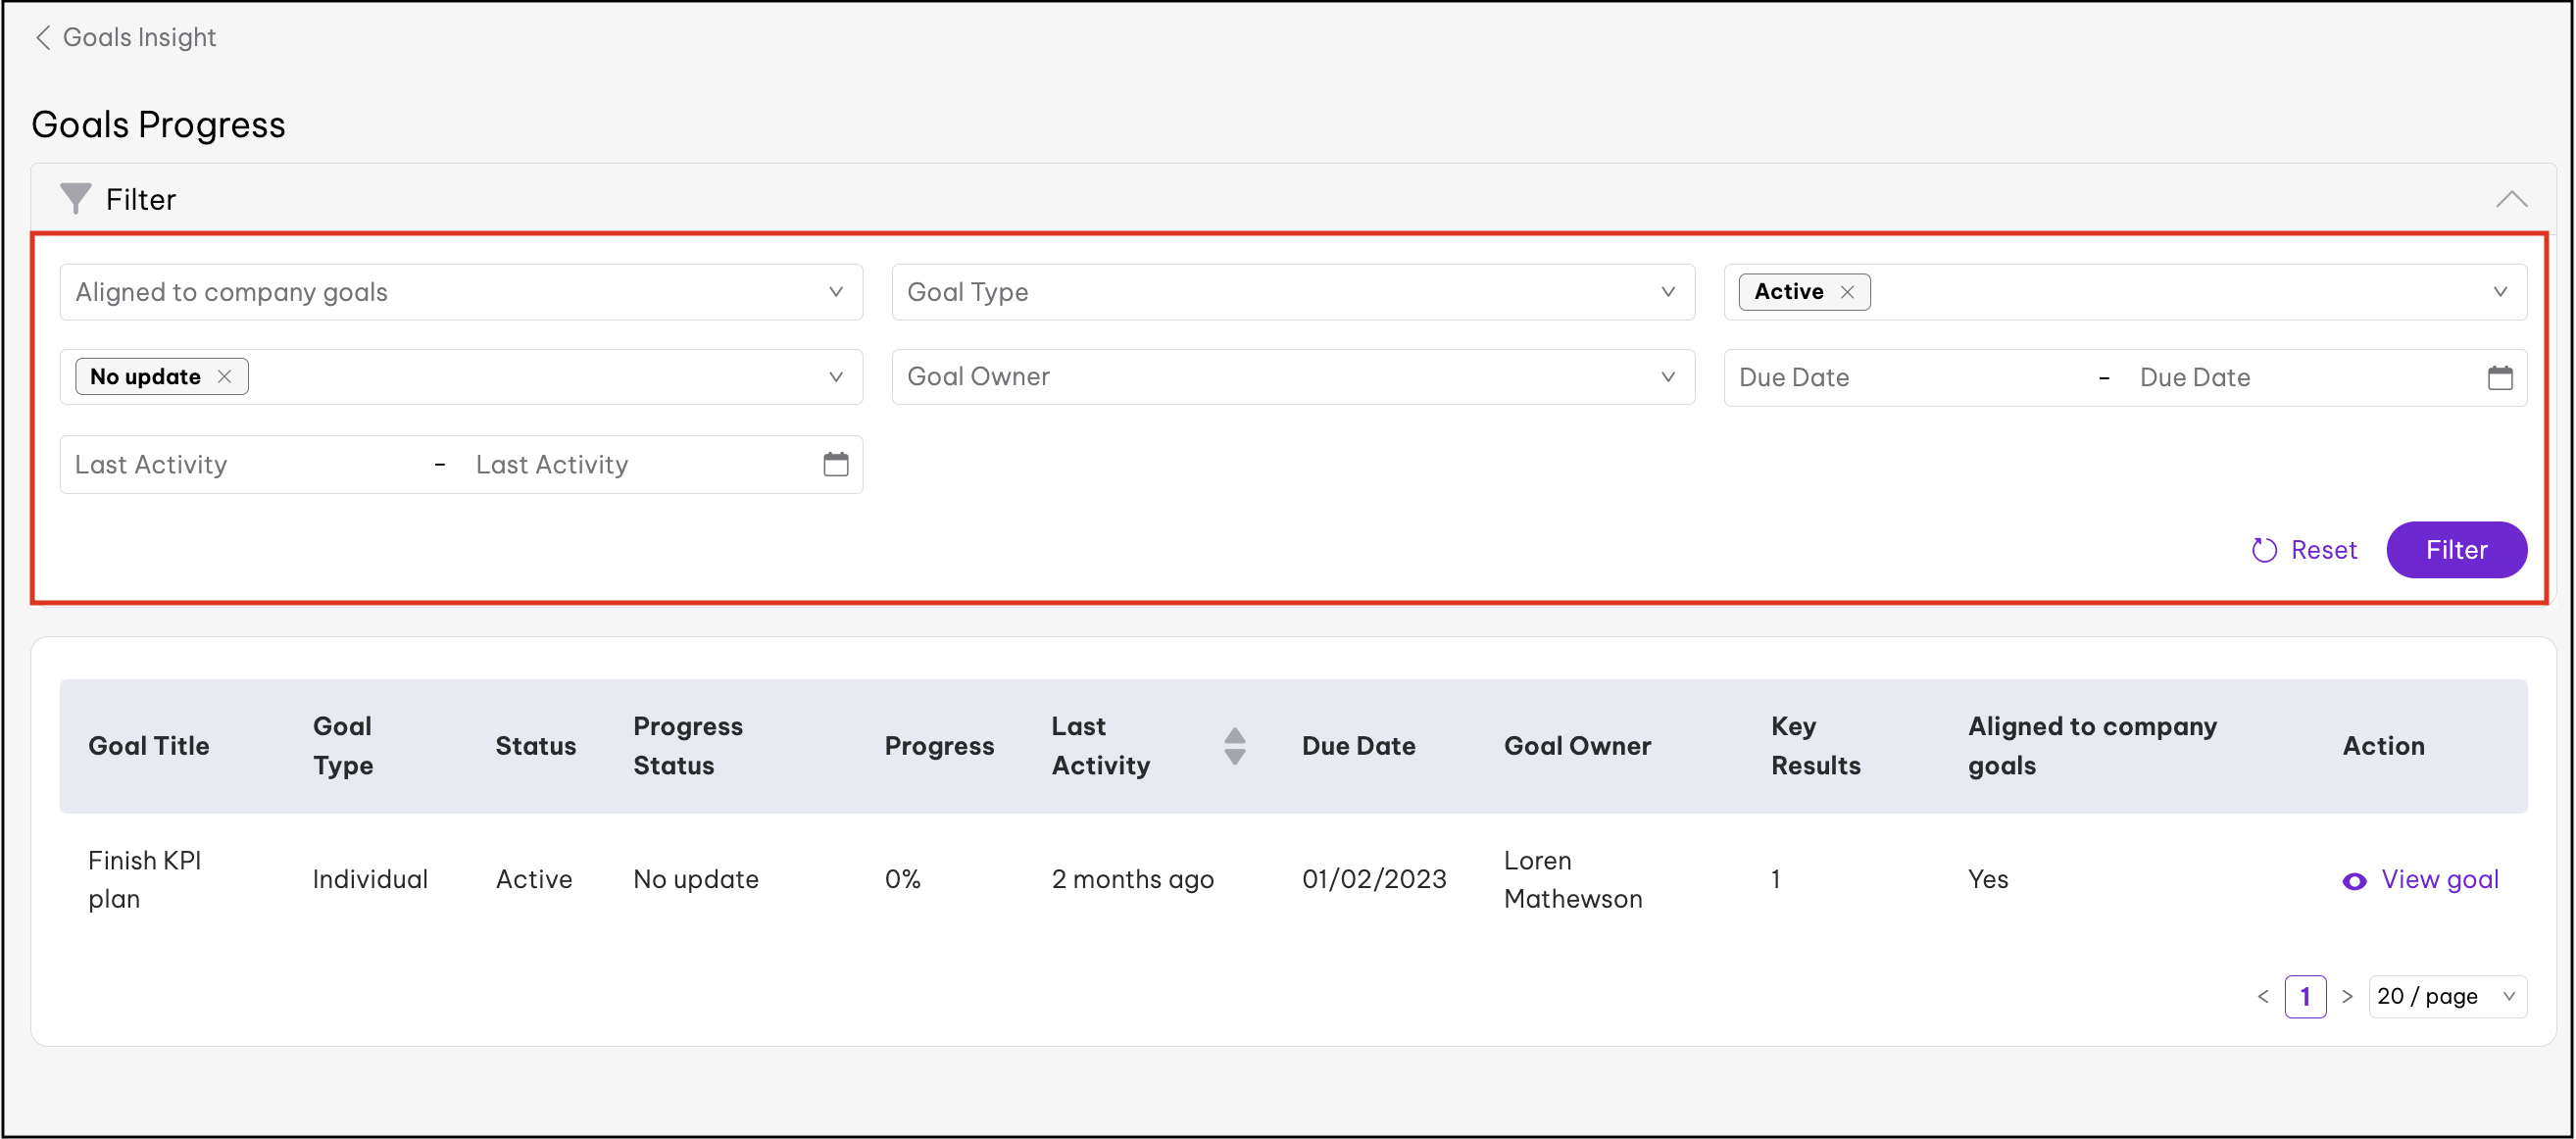Select page 1 in pagination
Viewport: 2576px width, 1139px height.
tap(2305, 997)
